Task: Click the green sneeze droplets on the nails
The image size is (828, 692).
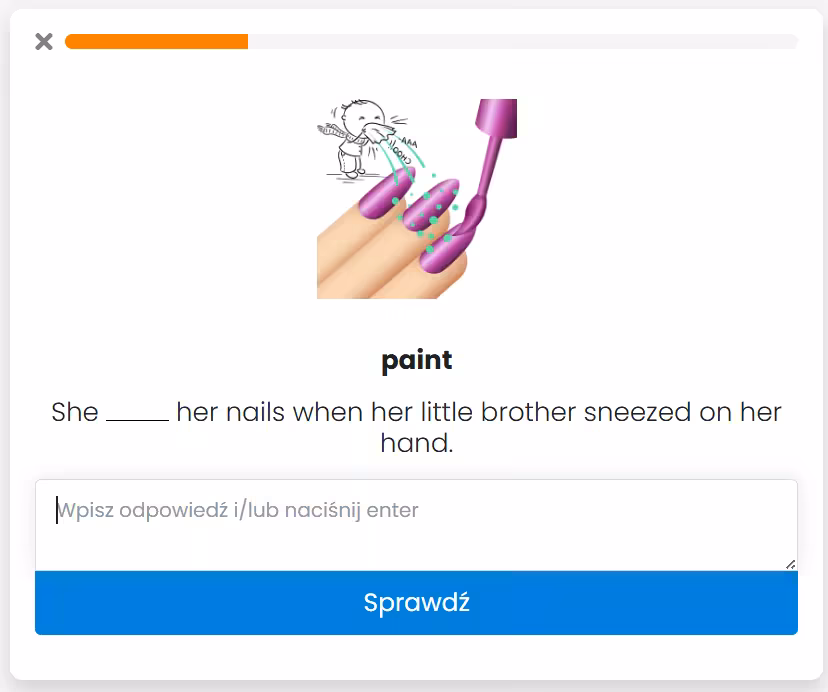Action: (x=432, y=215)
